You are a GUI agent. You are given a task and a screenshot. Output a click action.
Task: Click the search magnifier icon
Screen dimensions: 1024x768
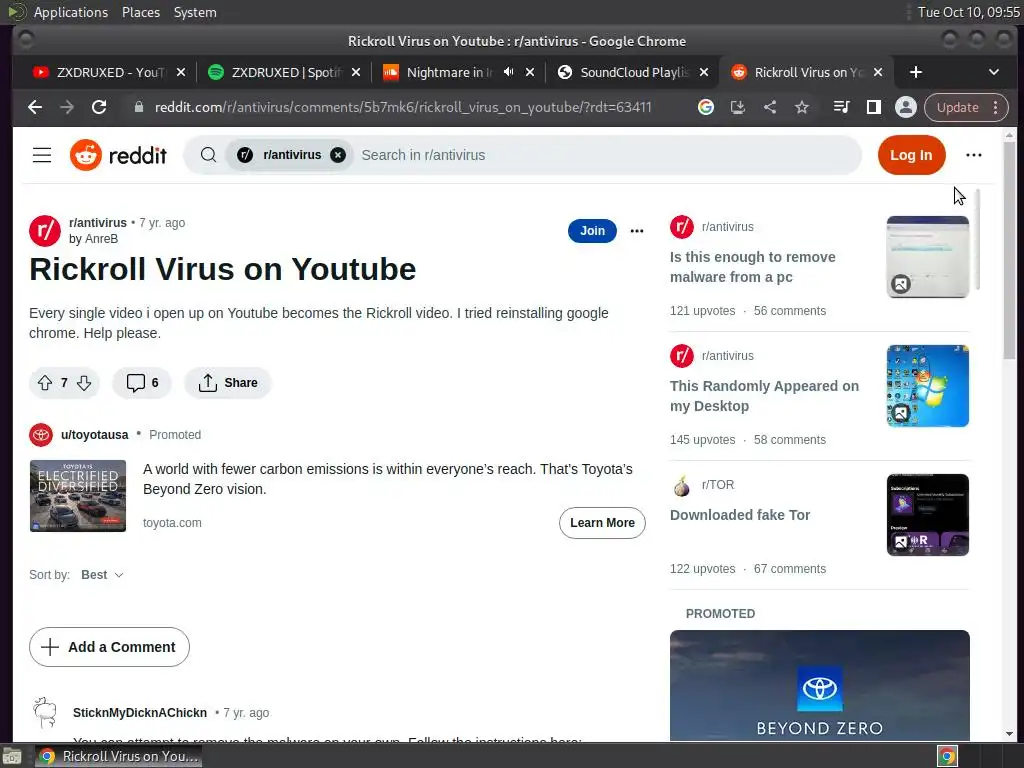click(208, 155)
